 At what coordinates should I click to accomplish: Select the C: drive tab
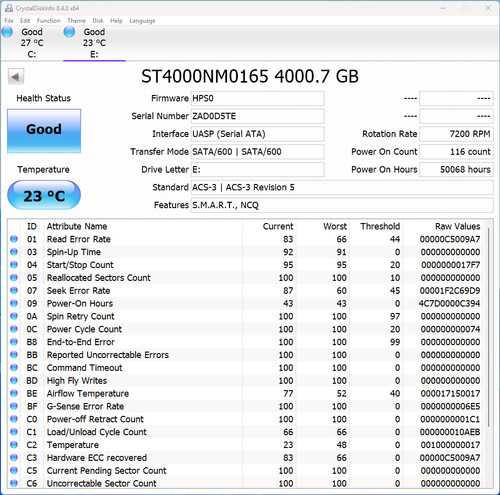[32, 43]
